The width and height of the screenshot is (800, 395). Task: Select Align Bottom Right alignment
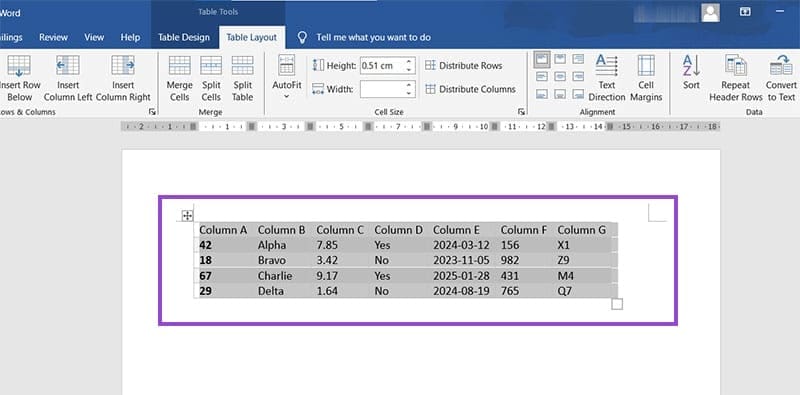578,94
